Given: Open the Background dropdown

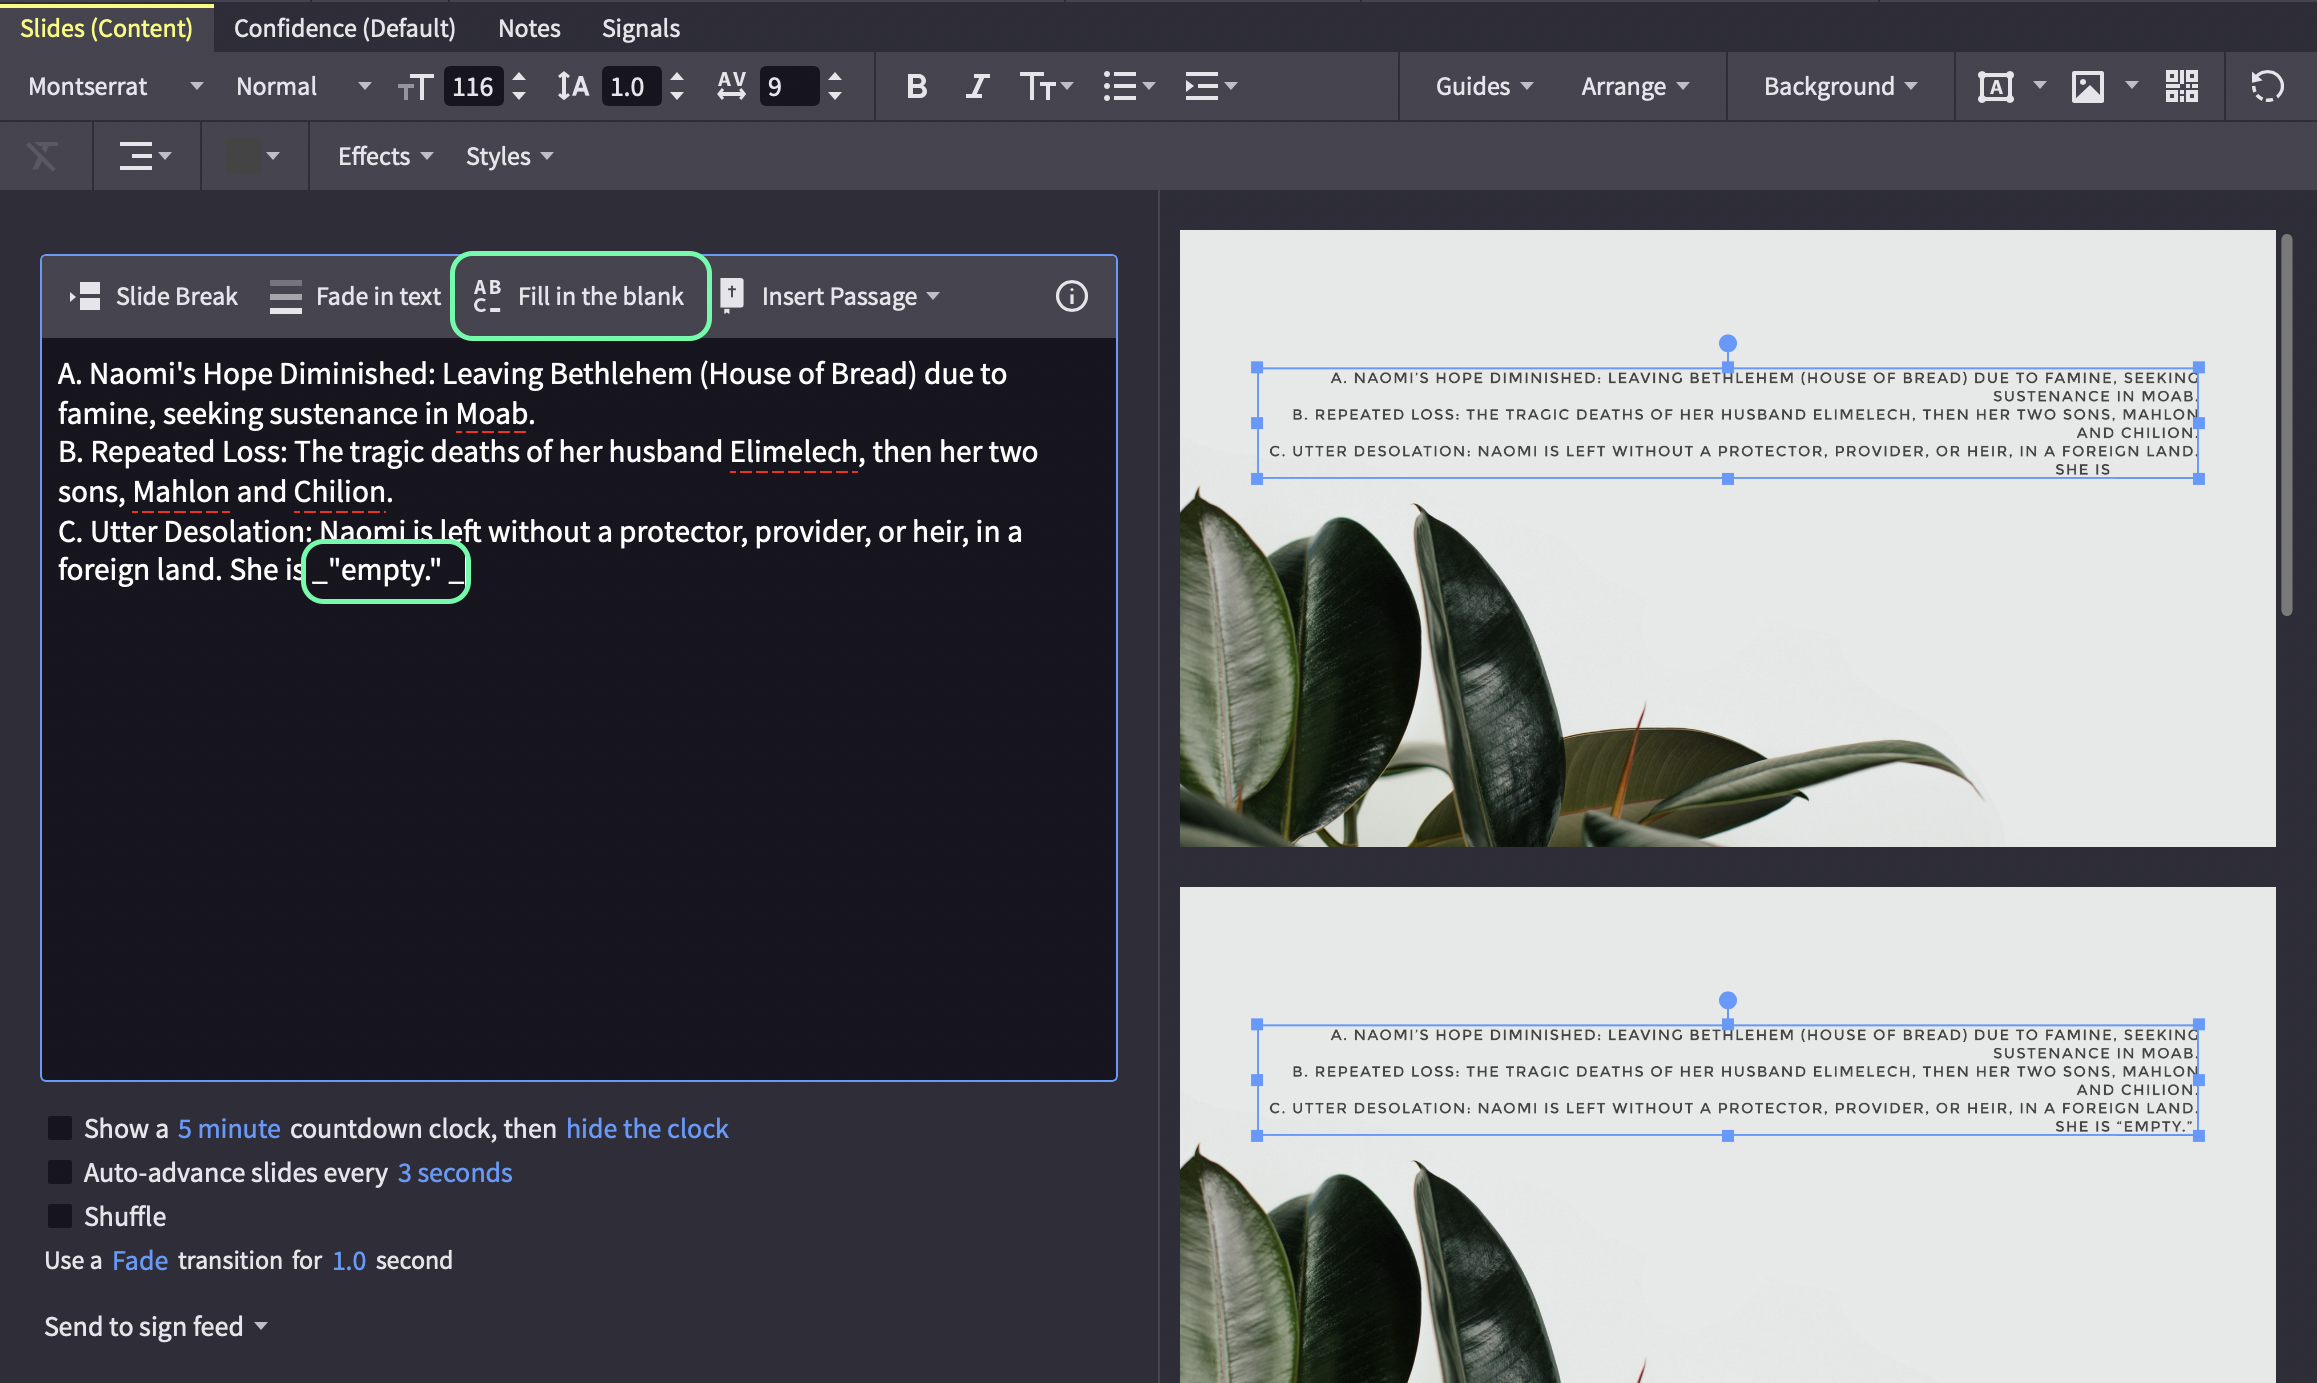Looking at the screenshot, I should click(1840, 87).
